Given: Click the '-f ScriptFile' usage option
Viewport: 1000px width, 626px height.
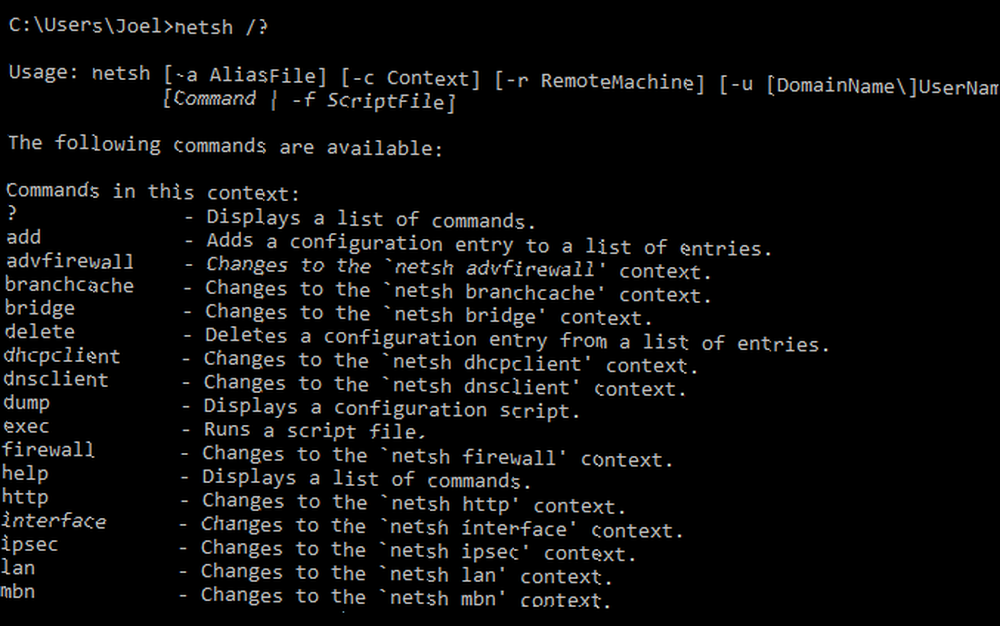Looking at the screenshot, I should [372, 101].
